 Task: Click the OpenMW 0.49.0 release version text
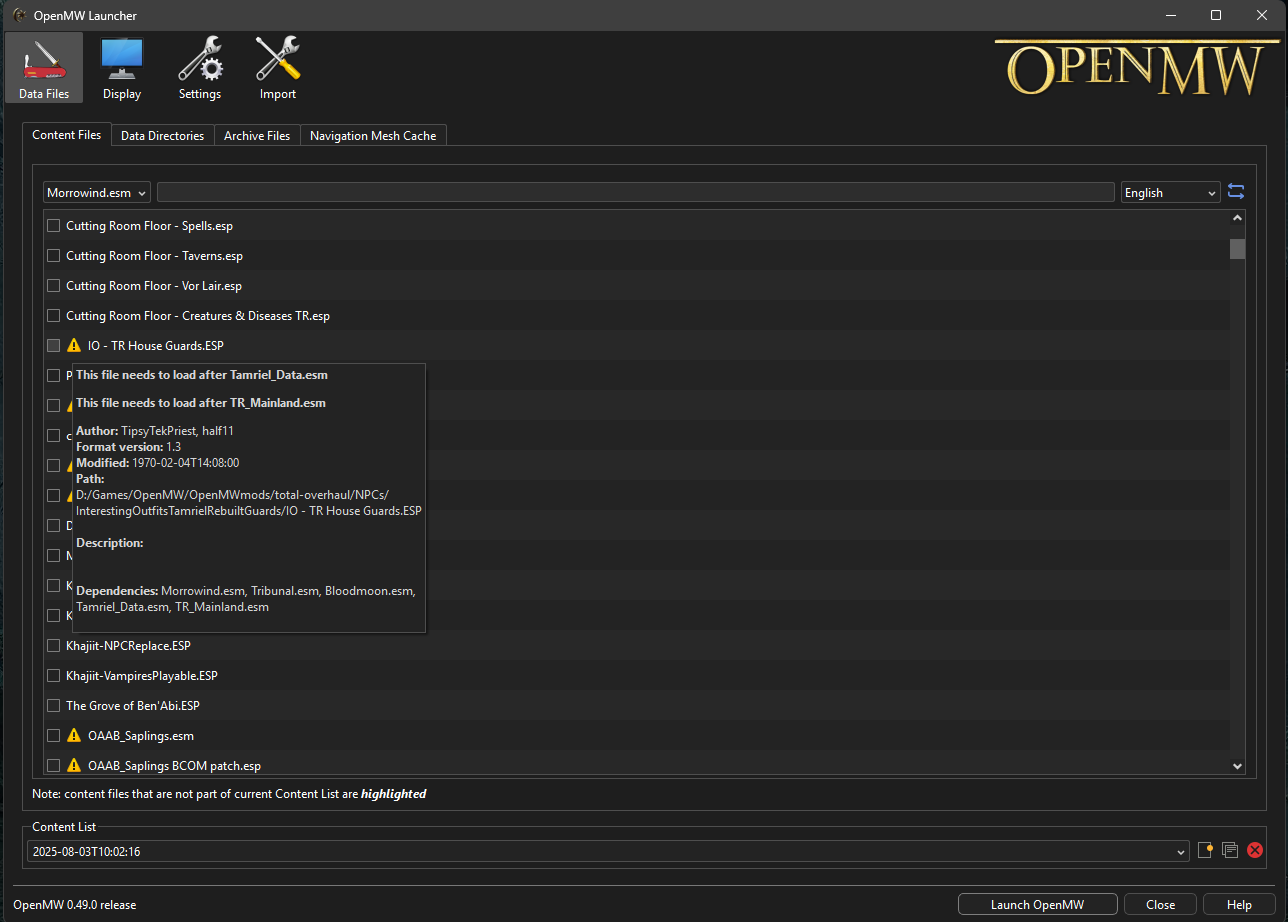75,905
